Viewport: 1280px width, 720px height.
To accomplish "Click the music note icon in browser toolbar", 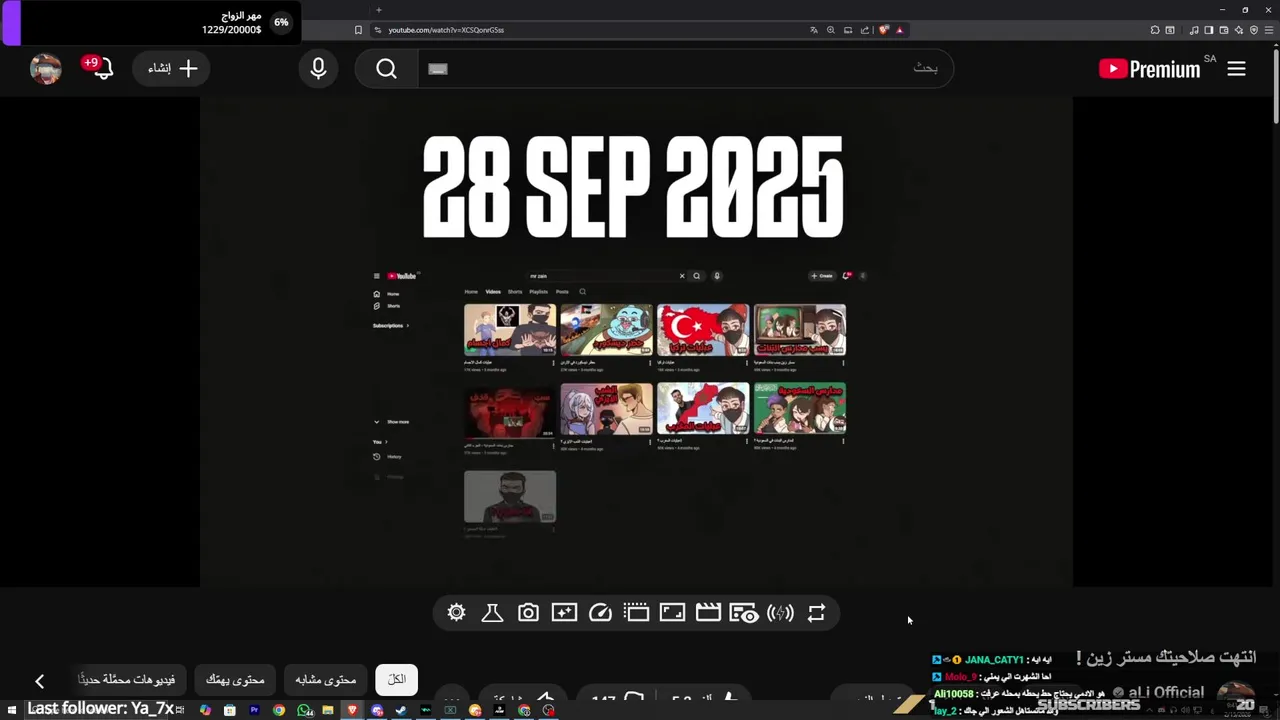I will tap(1194, 30).
